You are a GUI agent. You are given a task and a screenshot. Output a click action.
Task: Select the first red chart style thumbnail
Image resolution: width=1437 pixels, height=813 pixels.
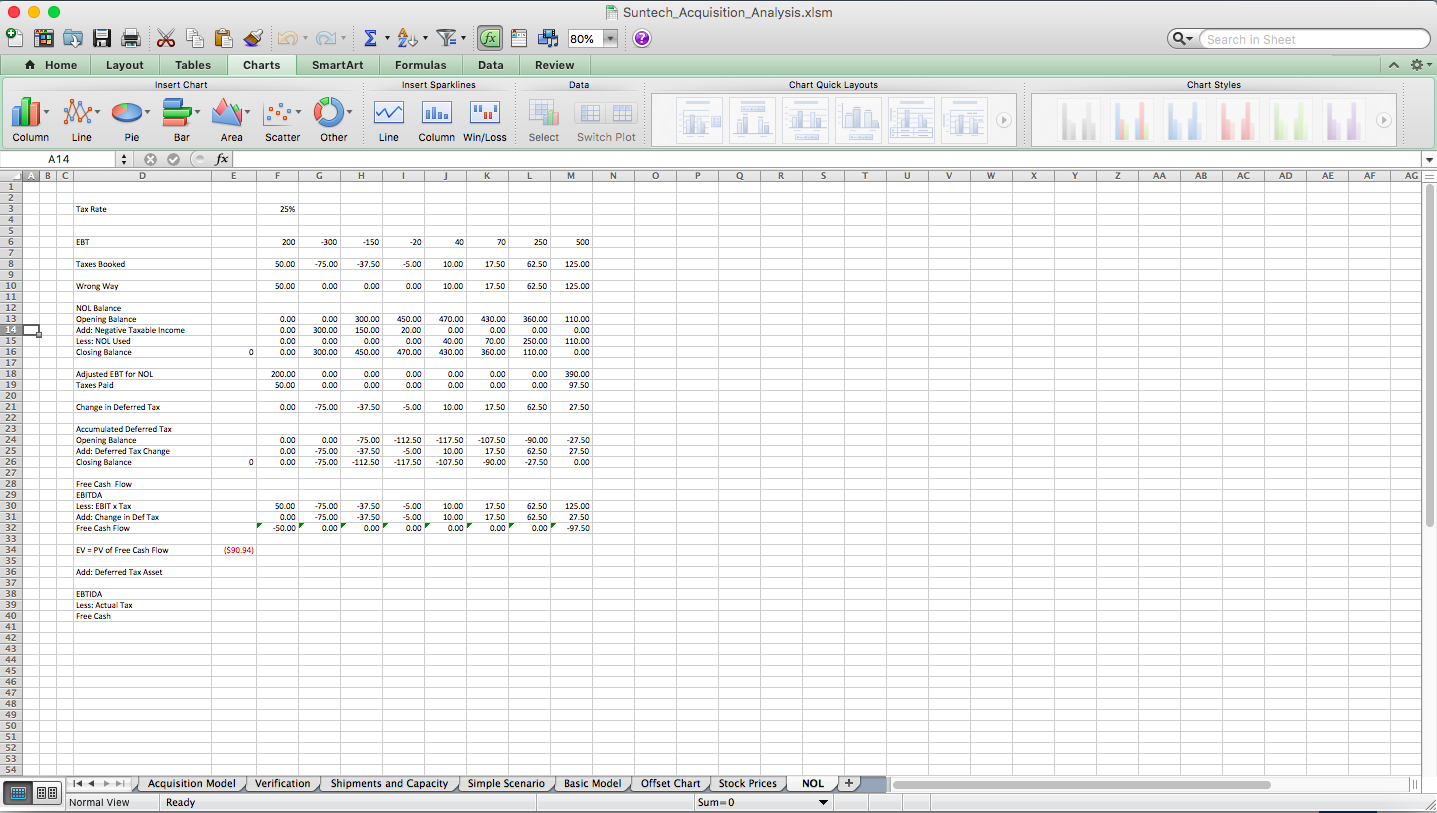pyautogui.click(x=1240, y=119)
